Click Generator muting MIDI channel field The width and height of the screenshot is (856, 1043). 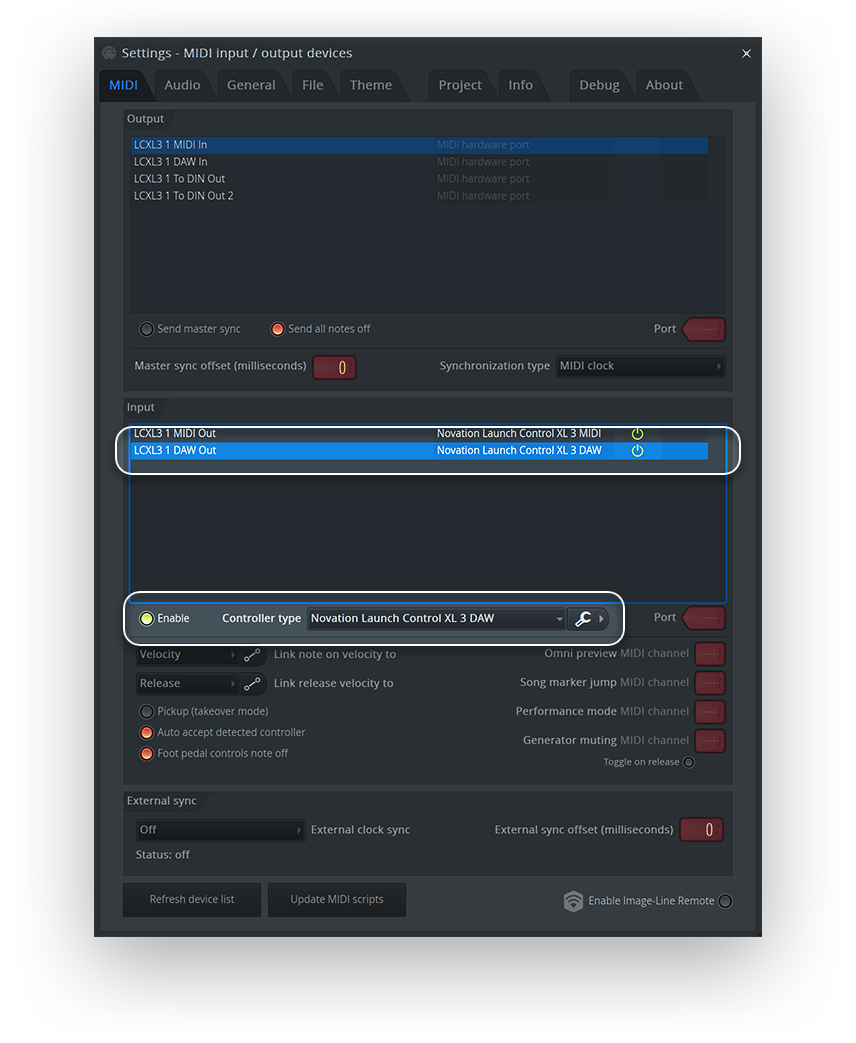coord(710,741)
